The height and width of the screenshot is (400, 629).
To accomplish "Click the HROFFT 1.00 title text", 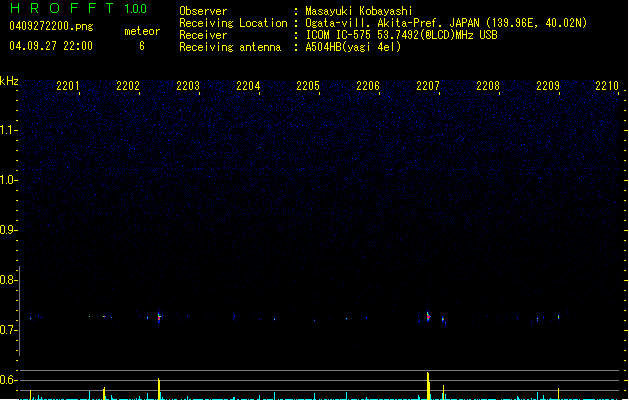I will point(79,8).
